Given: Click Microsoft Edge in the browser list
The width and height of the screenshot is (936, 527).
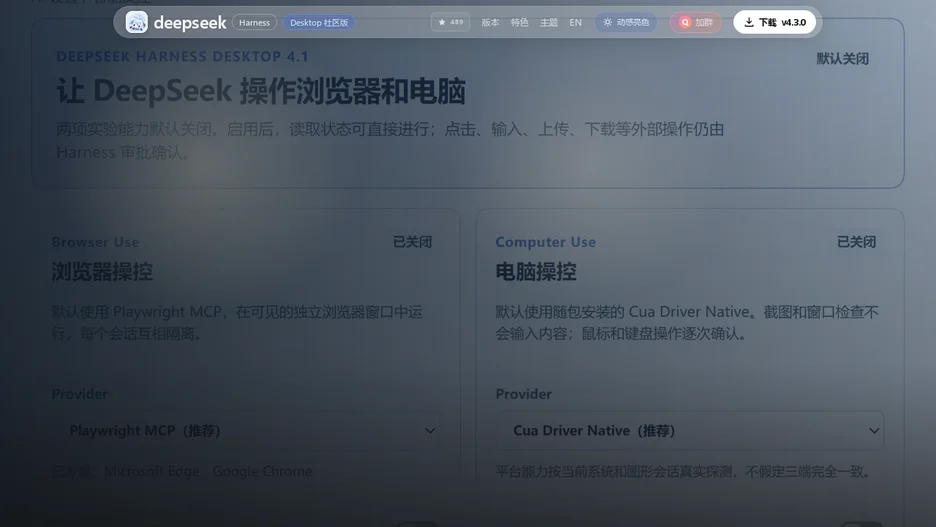Looking at the screenshot, I should 152,471.
